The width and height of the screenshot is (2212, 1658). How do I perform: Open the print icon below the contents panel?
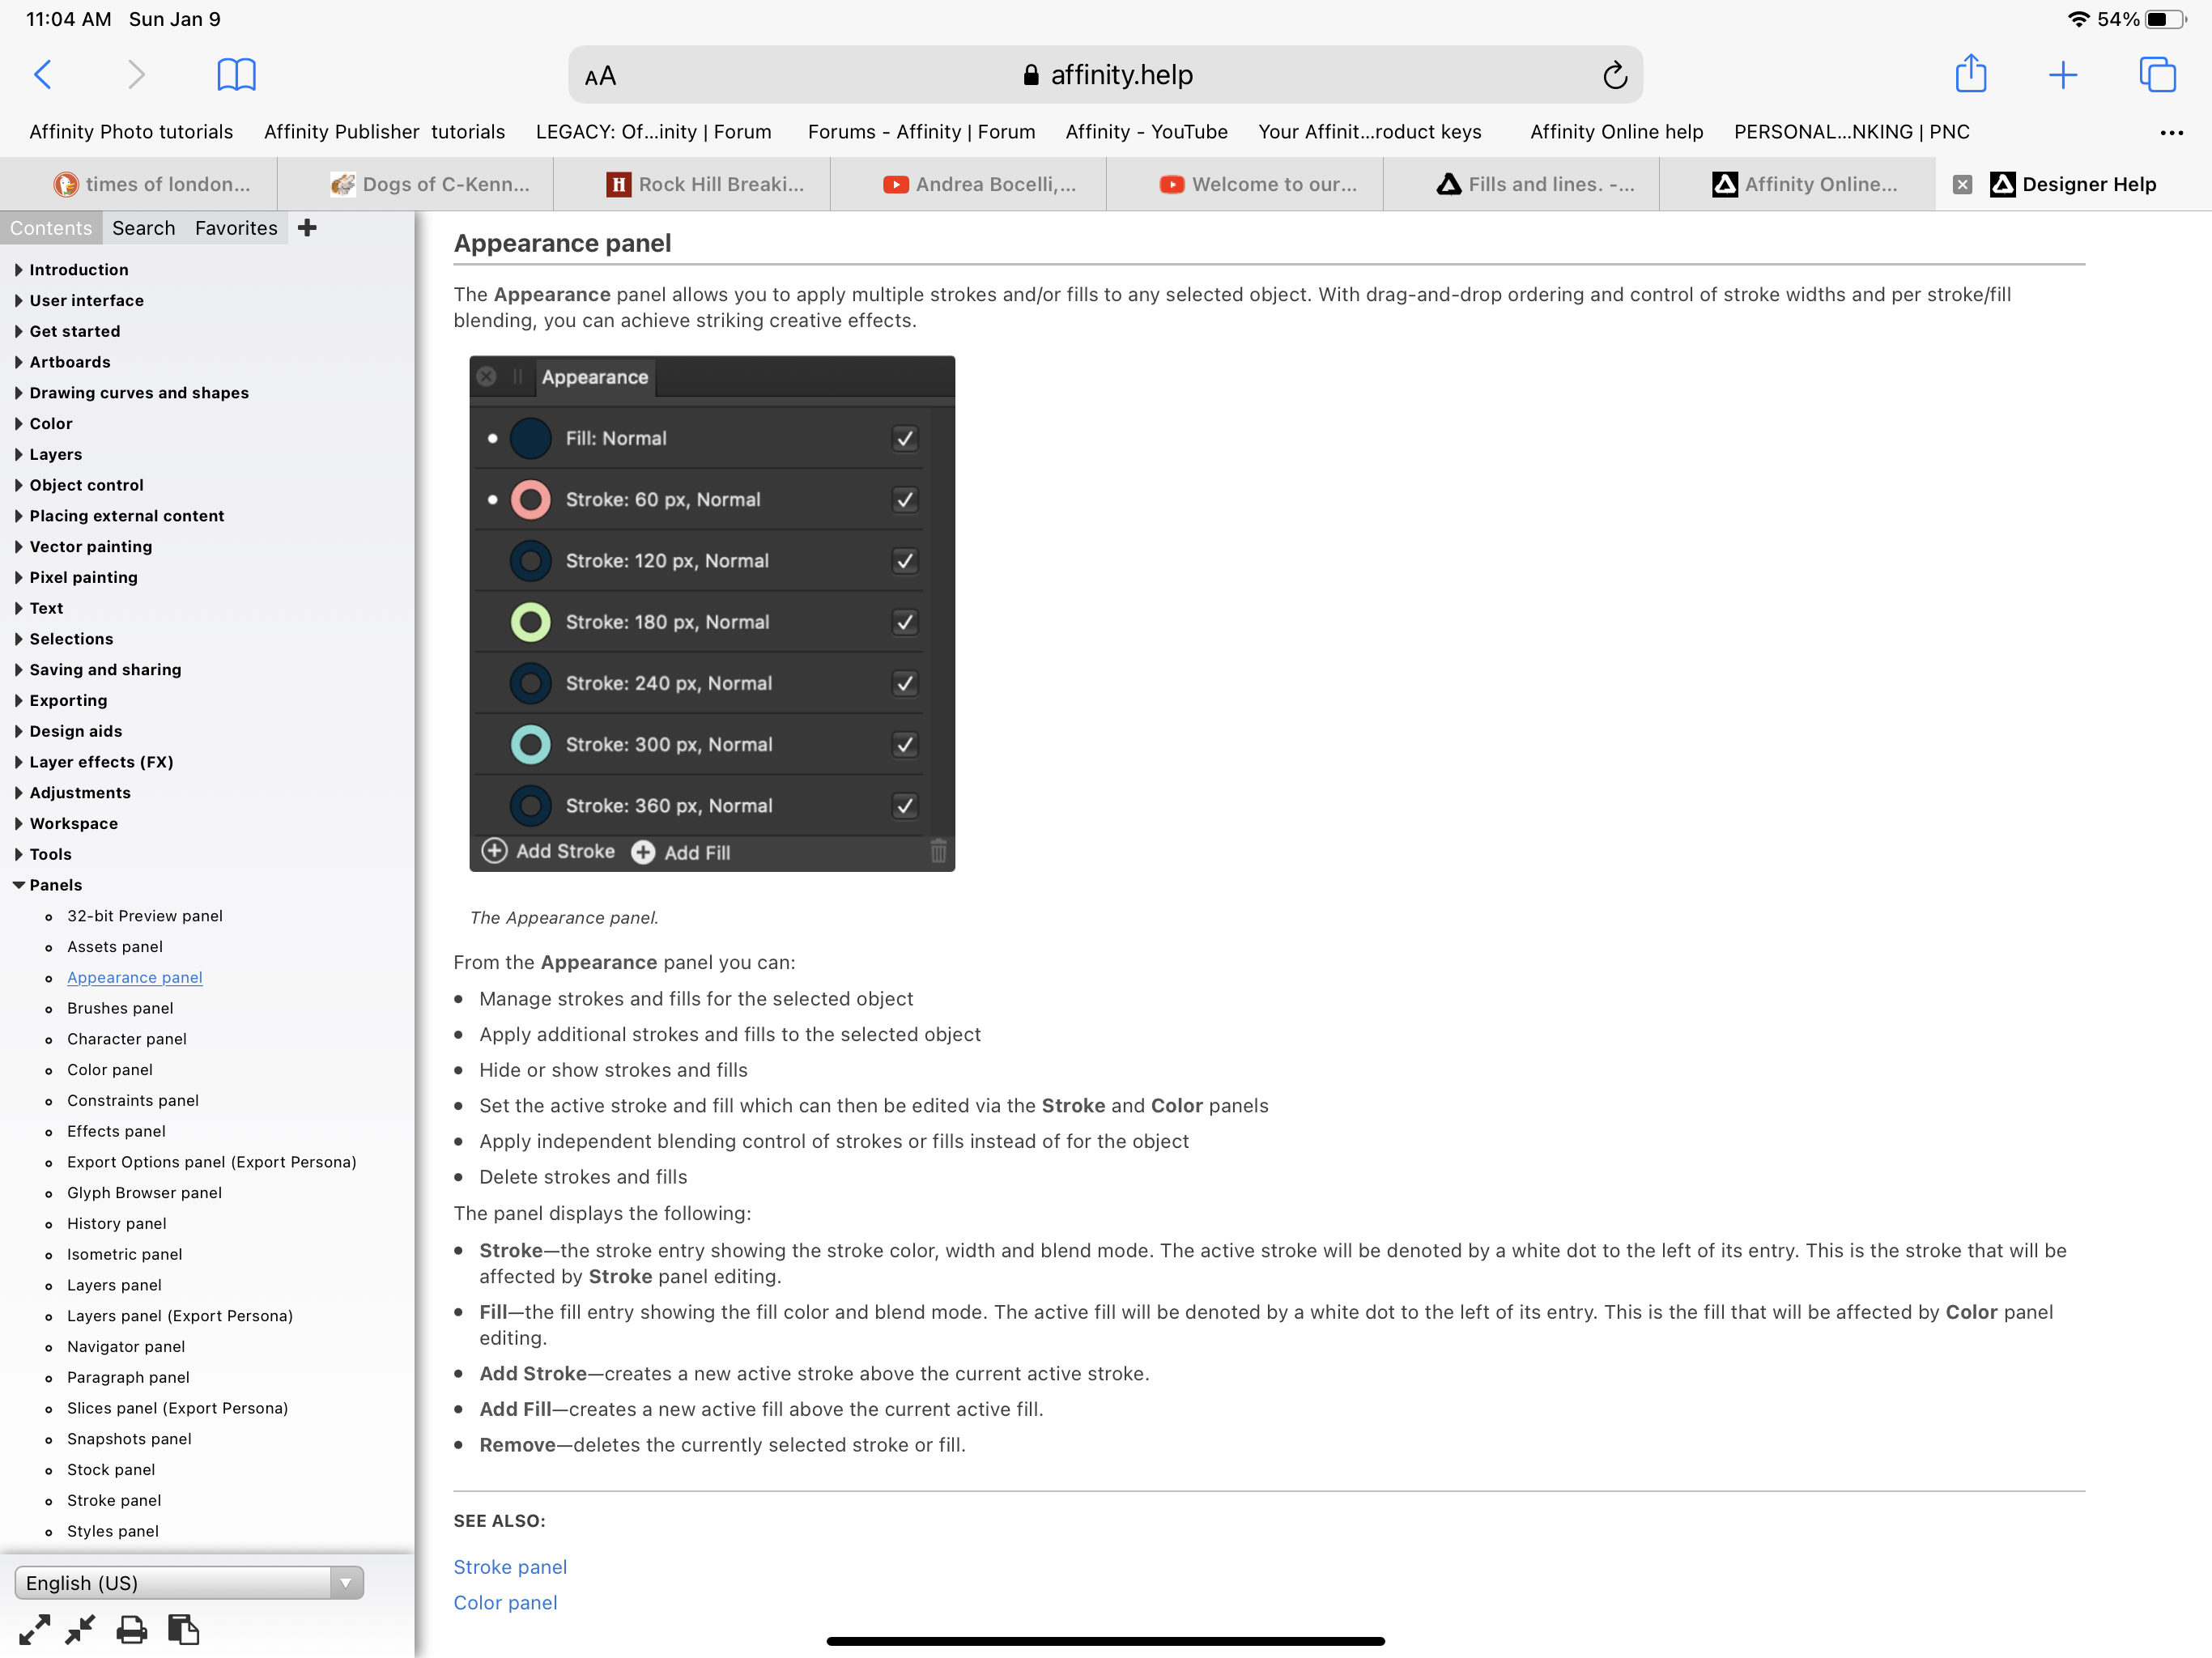[130, 1628]
